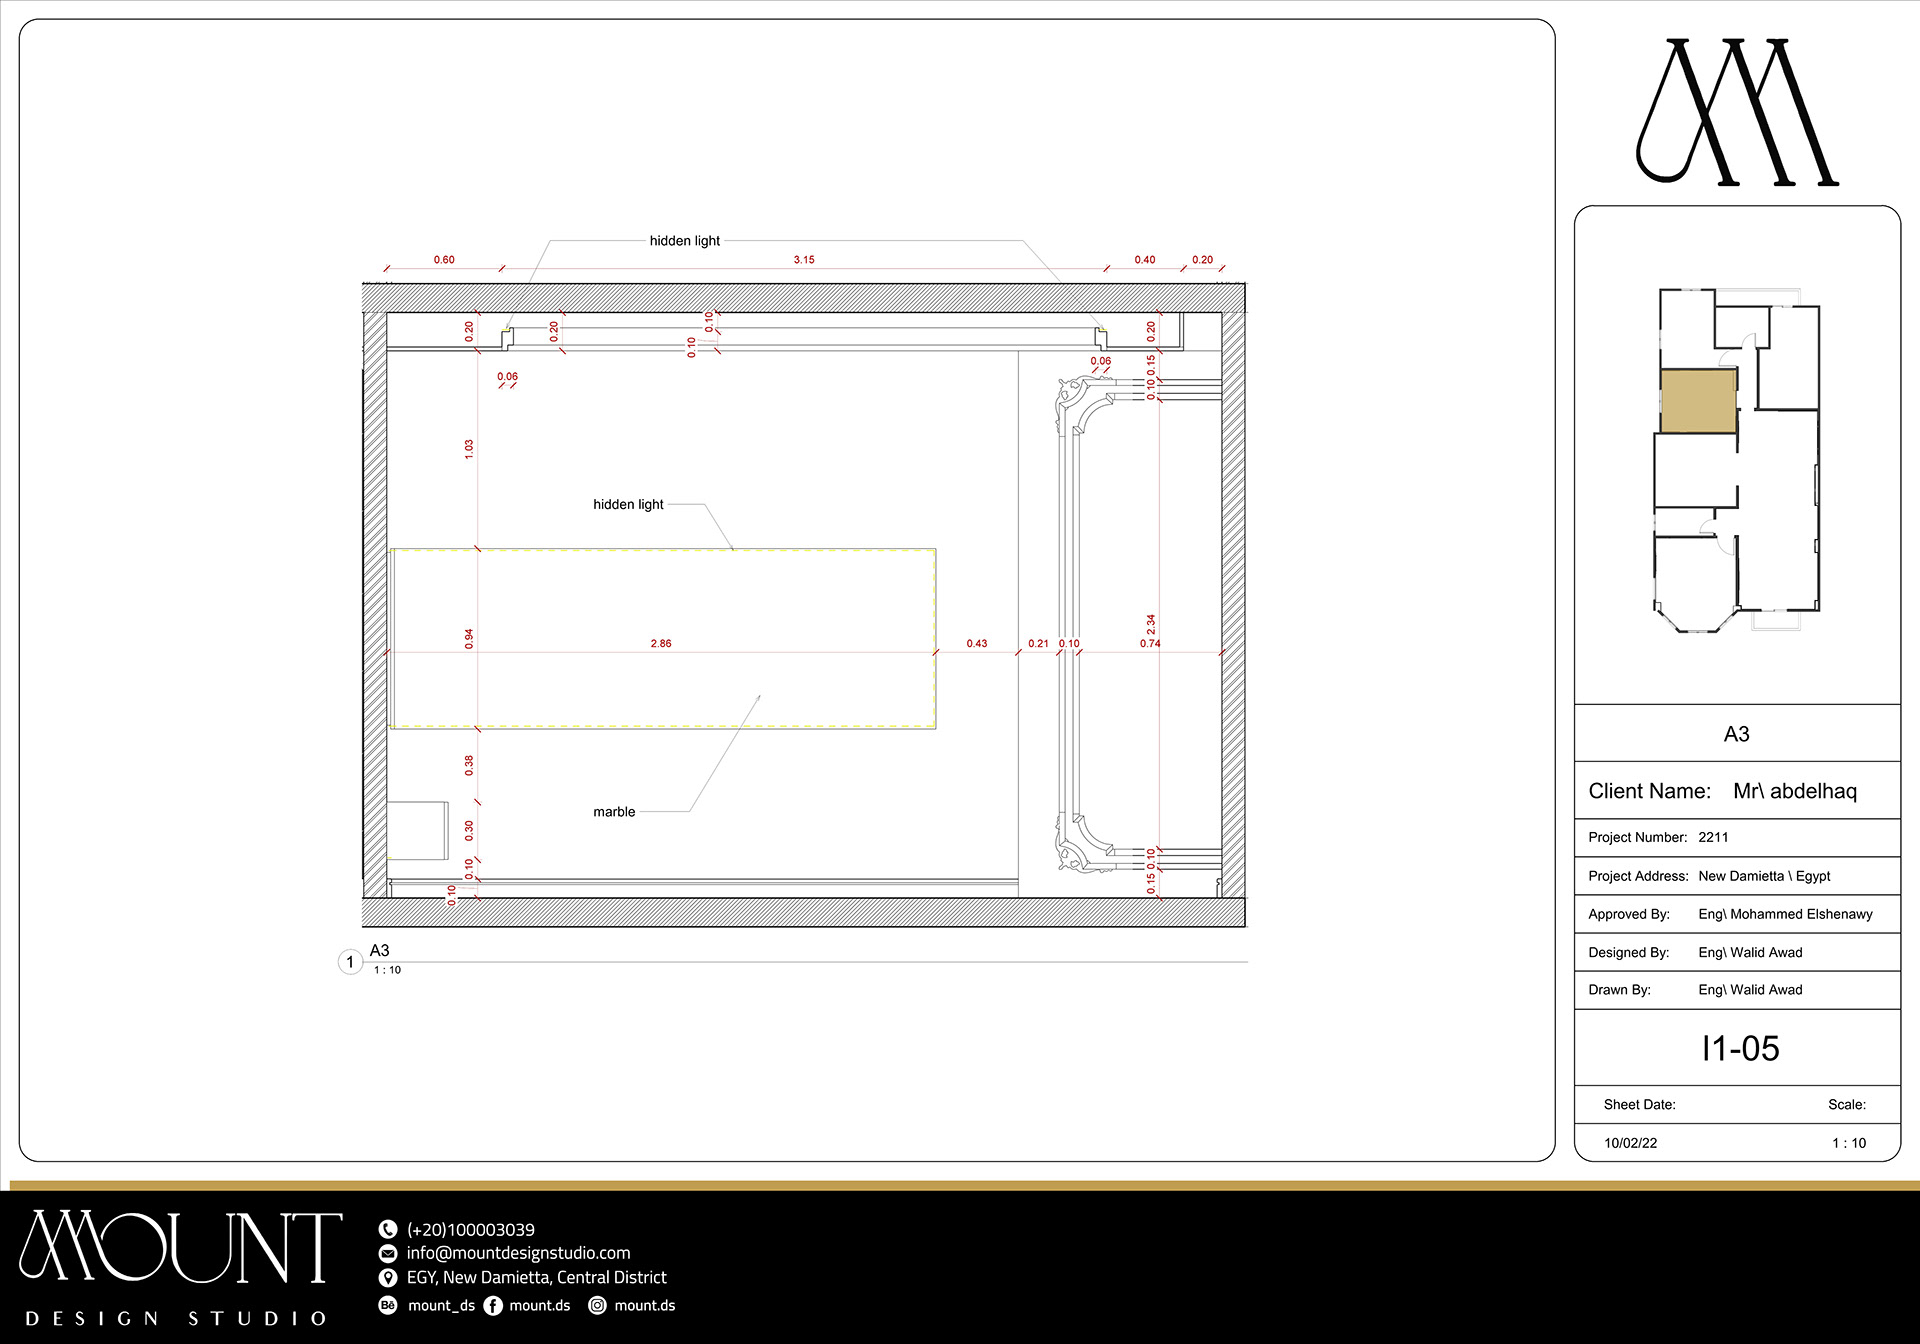Click the Instagram icon in the footer
This screenshot has width=1920, height=1344.
(597, 1305)
